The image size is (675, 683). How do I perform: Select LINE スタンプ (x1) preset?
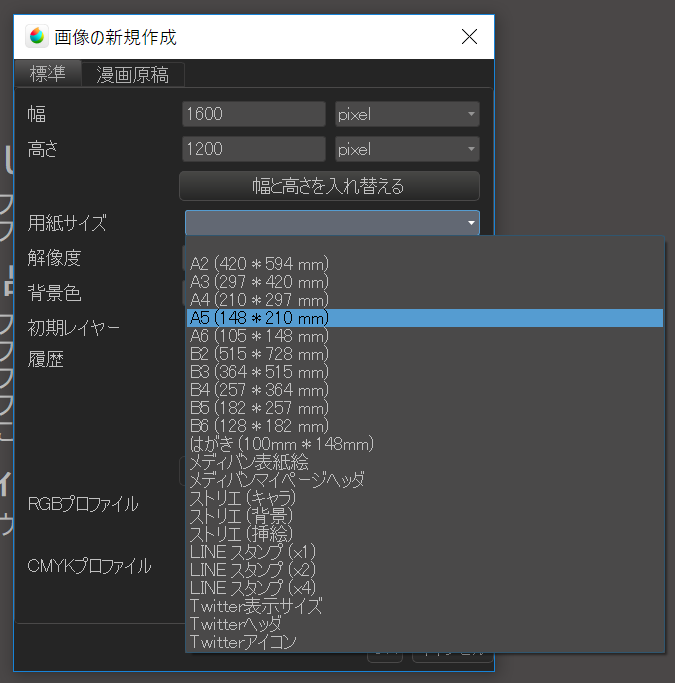pos(425,552)
